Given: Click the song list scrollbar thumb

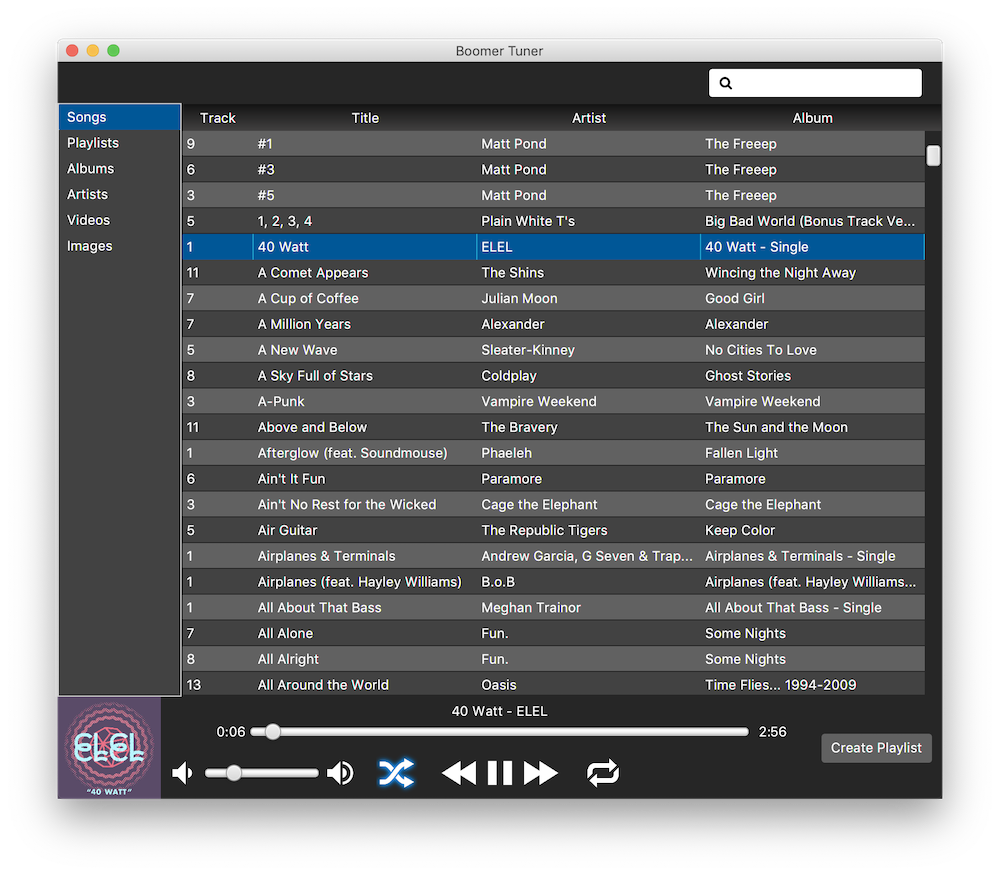Looking at the screenshot, I should (x=933, y=155).
